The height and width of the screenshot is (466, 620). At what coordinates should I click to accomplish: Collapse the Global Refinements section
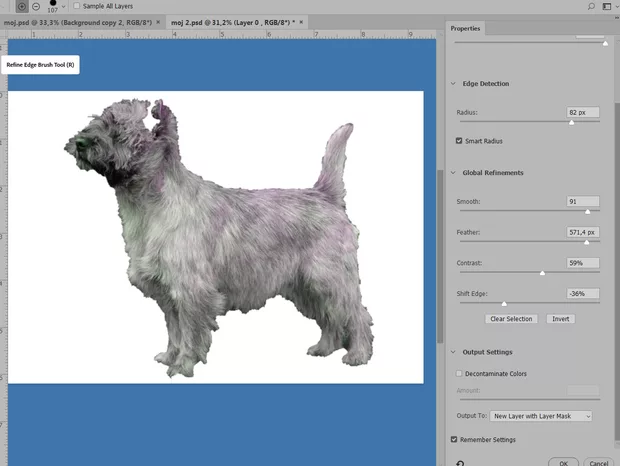pos(453,173)
